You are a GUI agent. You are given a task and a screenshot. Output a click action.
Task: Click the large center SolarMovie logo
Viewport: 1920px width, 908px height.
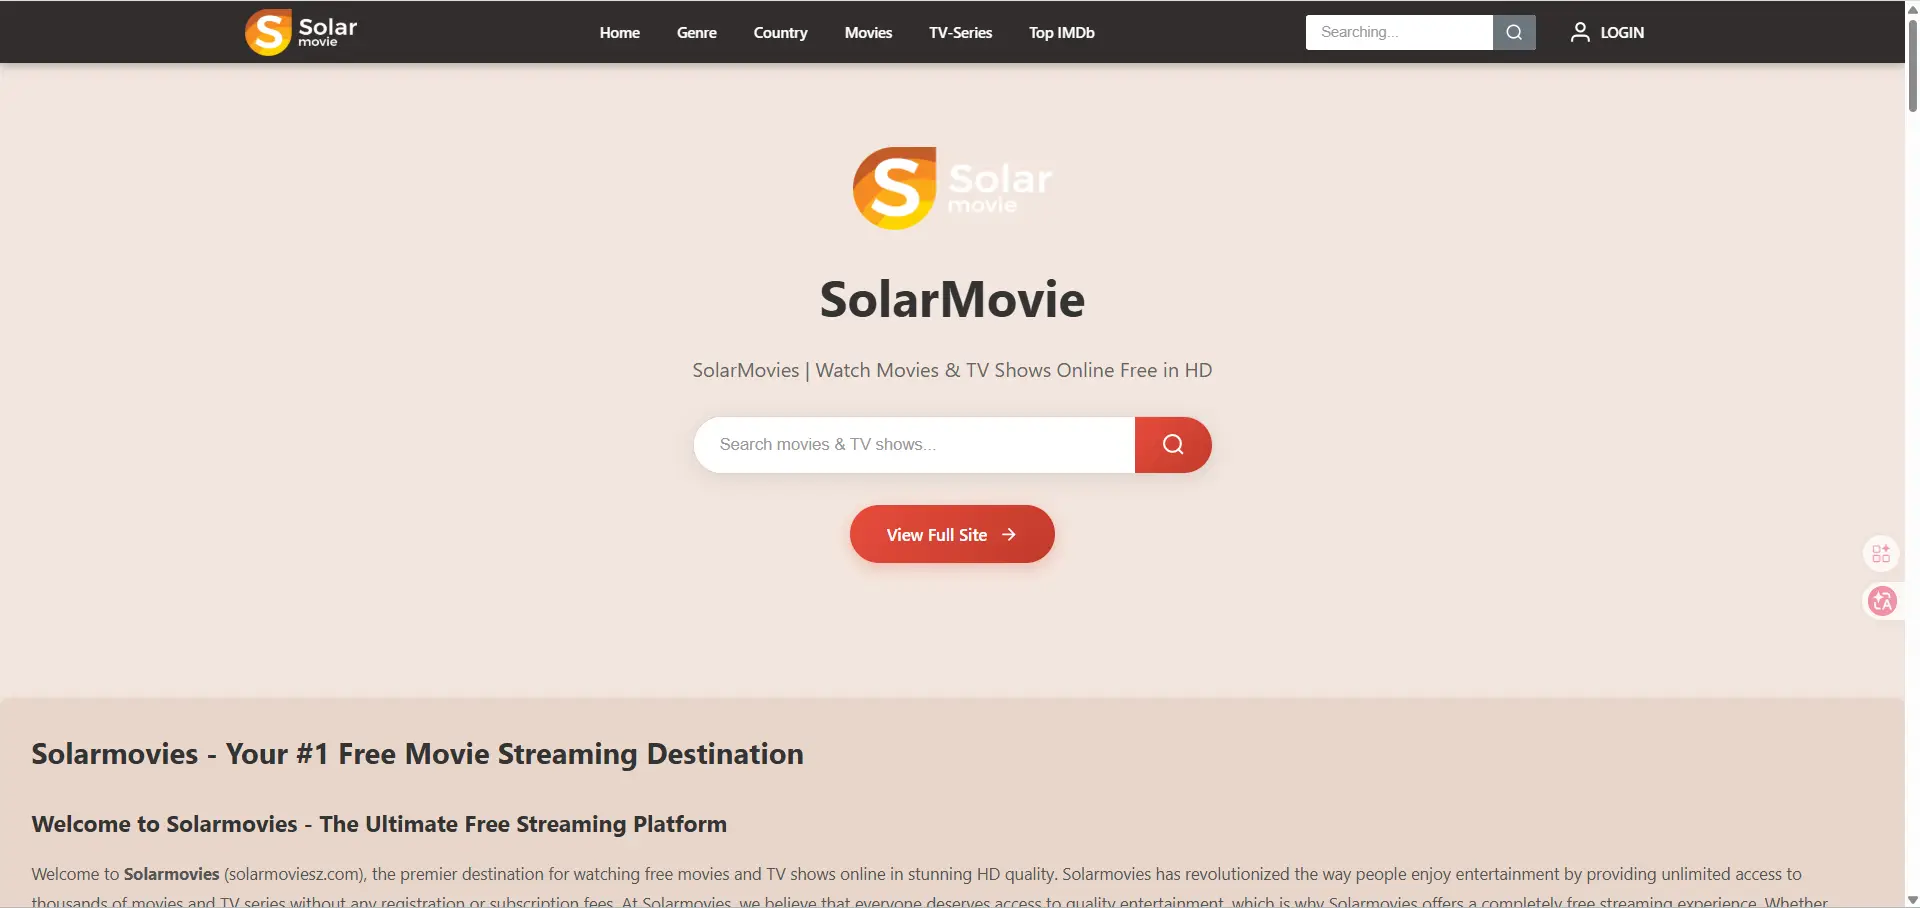coord(951,188)
